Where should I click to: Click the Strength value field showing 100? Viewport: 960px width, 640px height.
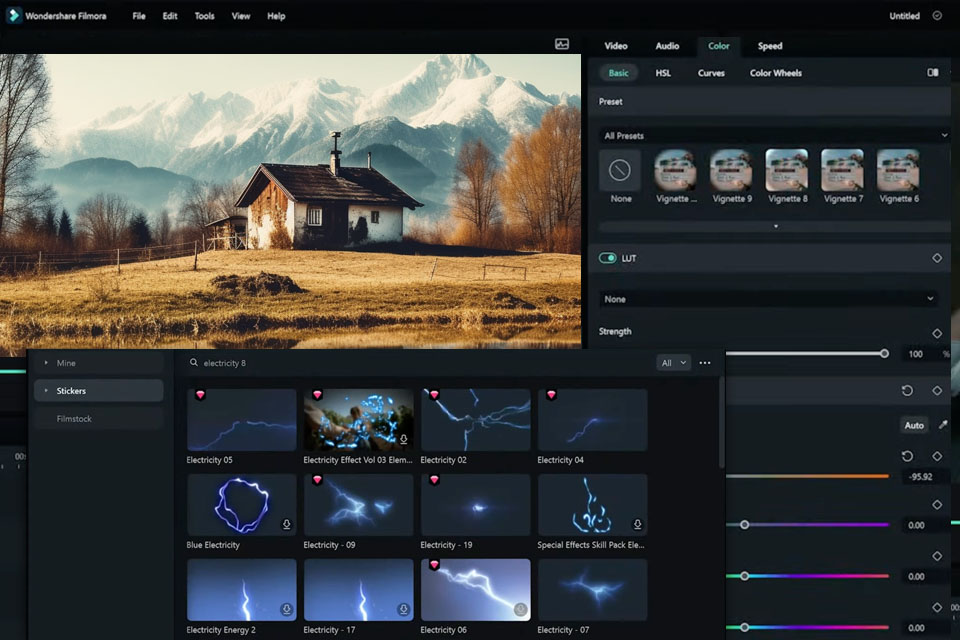[916, 354]
